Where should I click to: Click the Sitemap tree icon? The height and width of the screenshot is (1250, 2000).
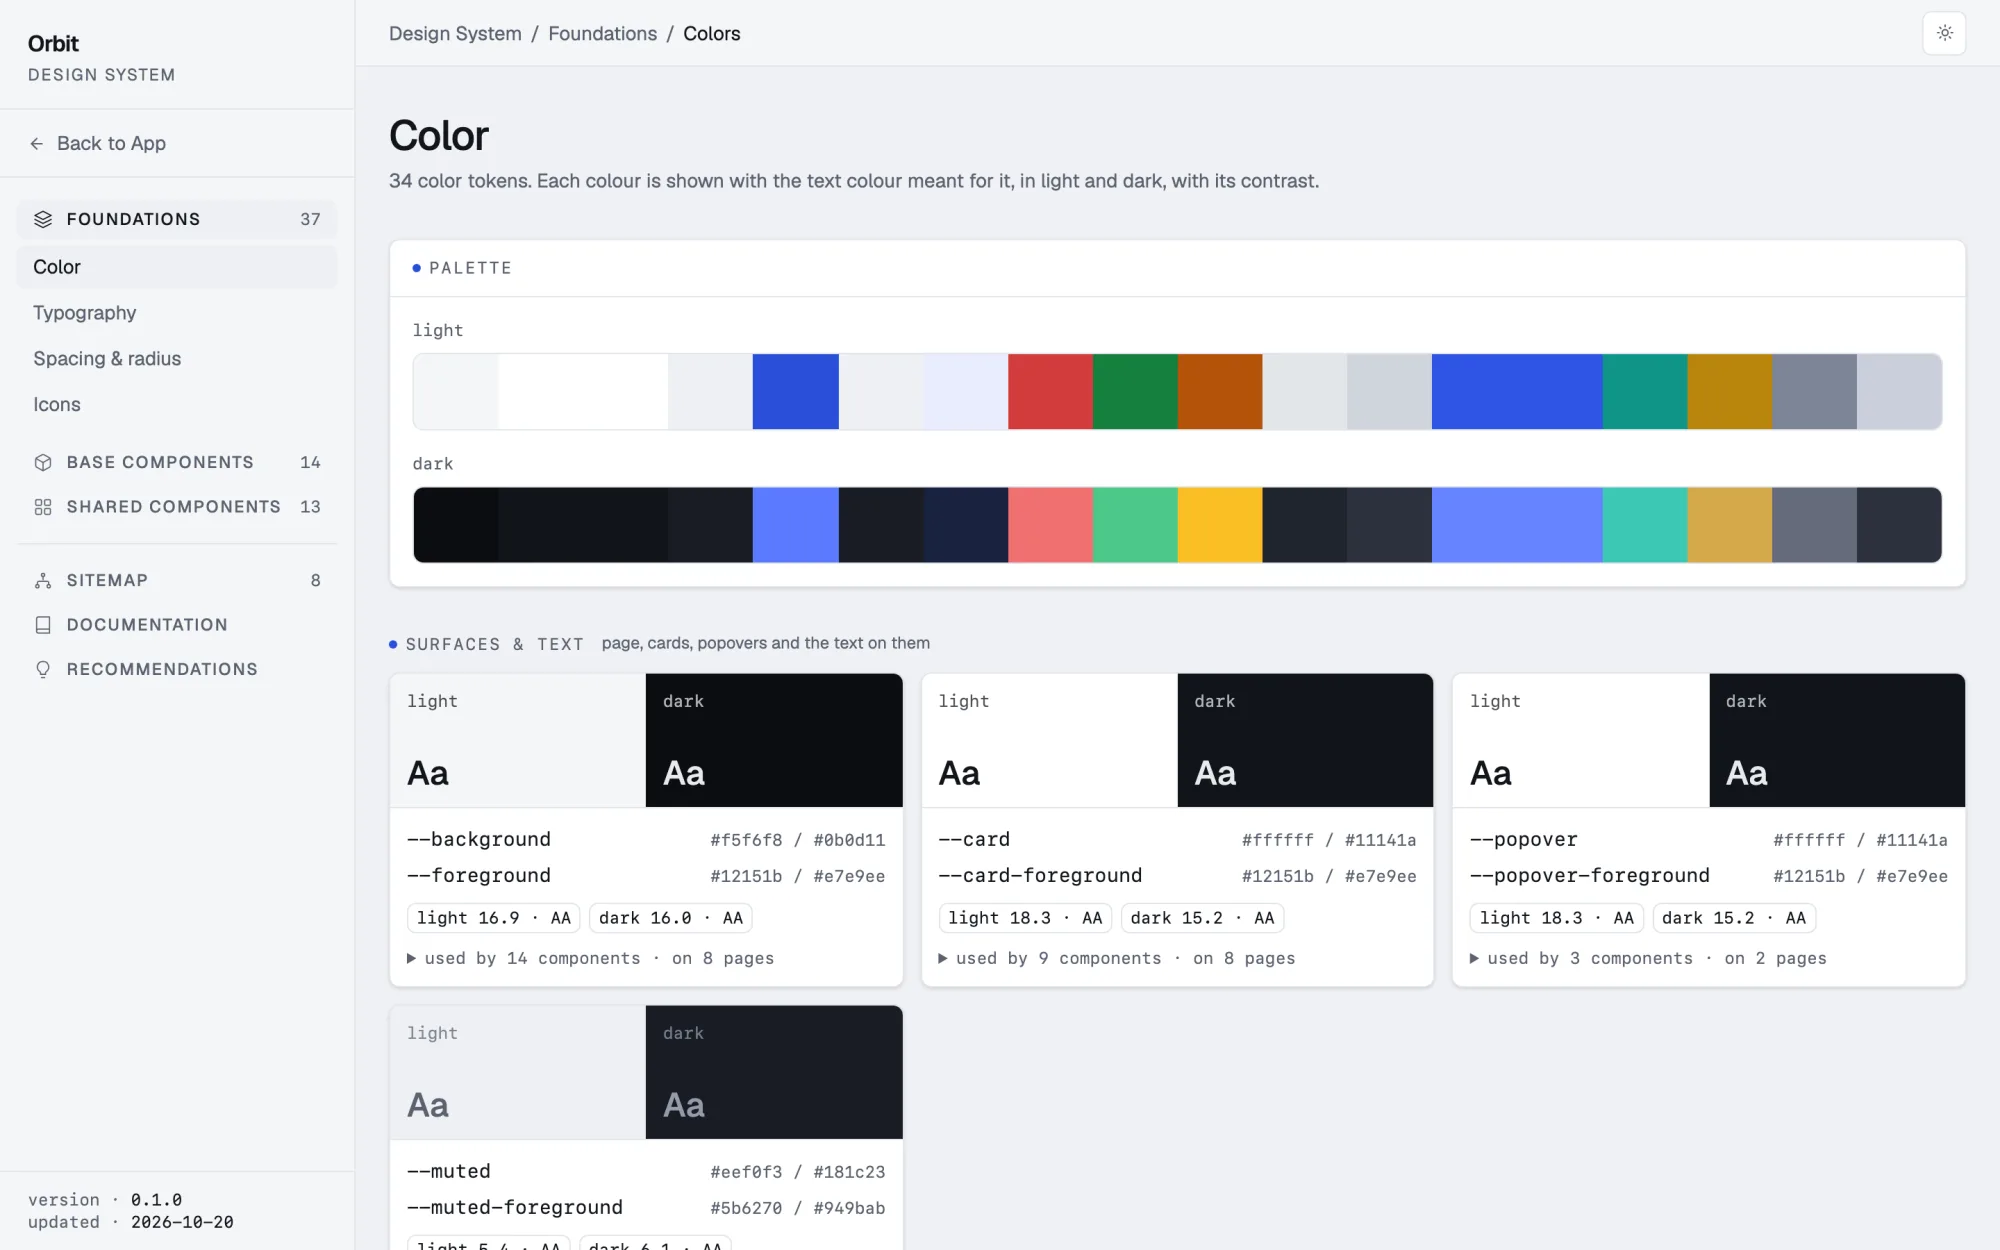pyautogui.click(x=43, y=580)
